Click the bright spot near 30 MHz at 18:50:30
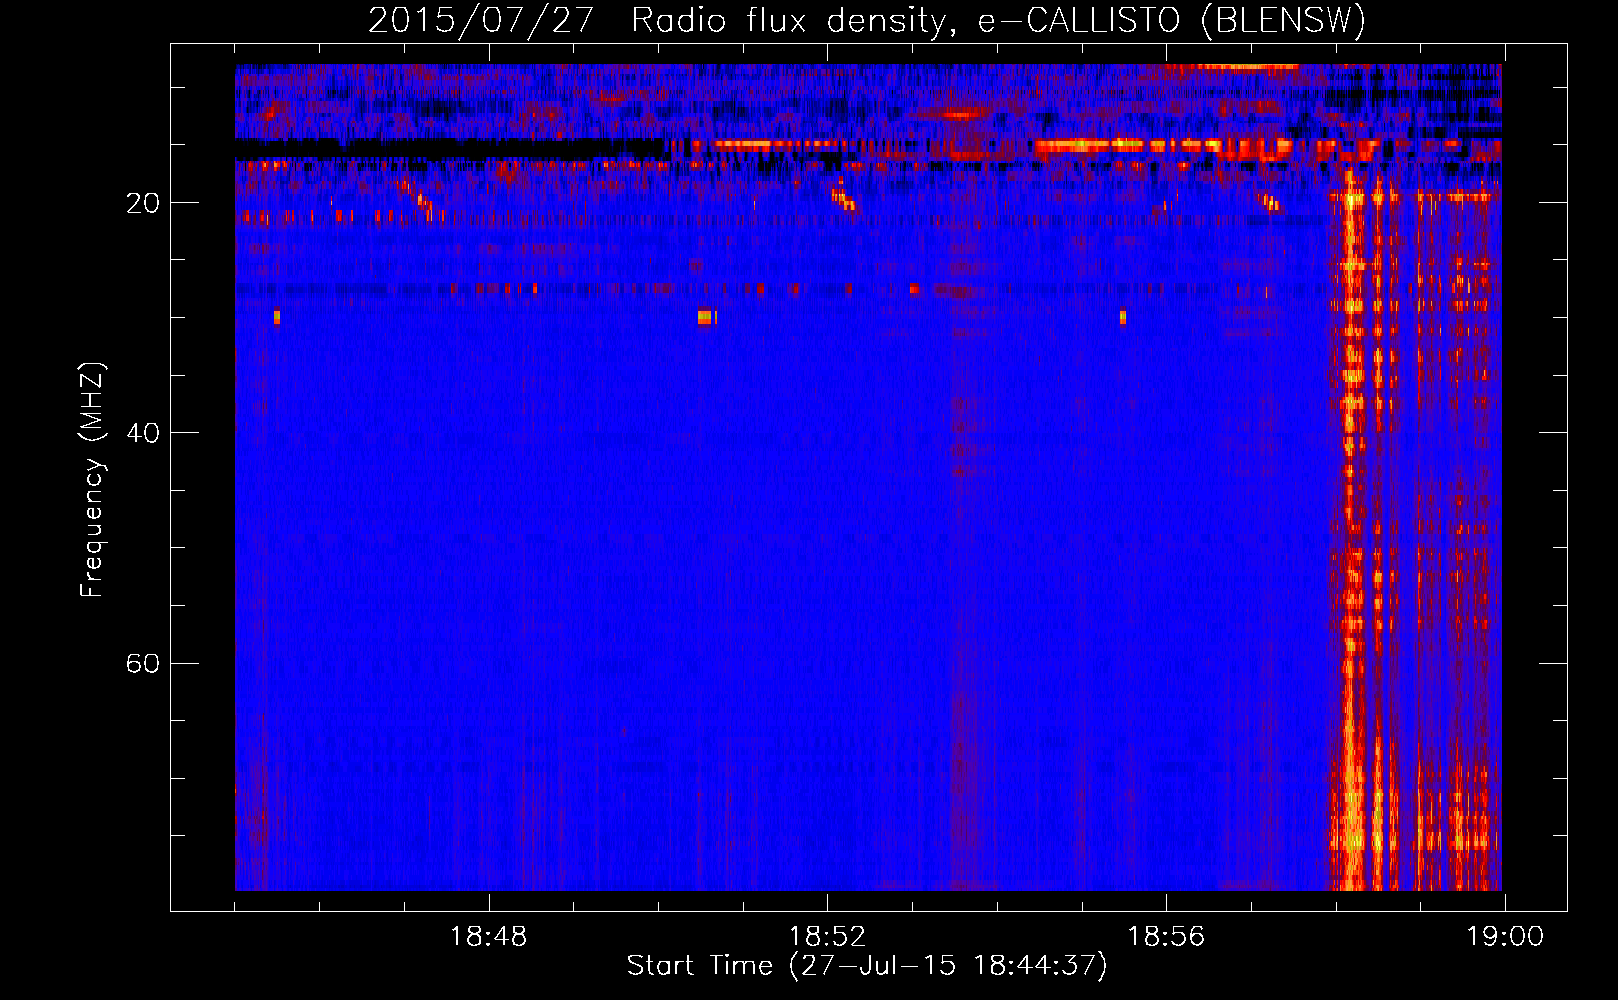 click(x=705, y=317)
